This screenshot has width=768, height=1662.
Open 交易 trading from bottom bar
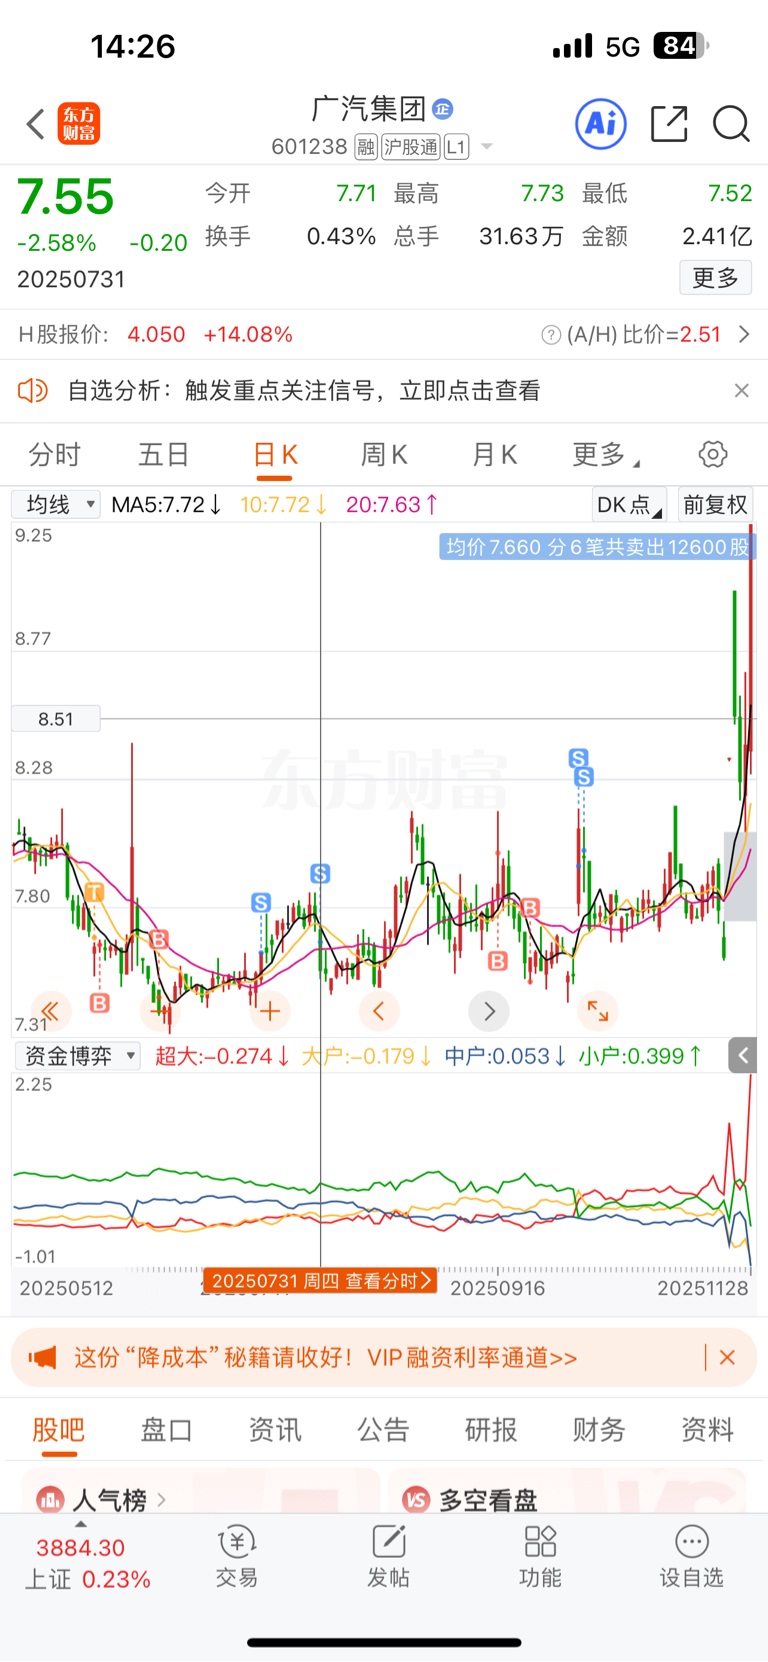(237, 1557)
